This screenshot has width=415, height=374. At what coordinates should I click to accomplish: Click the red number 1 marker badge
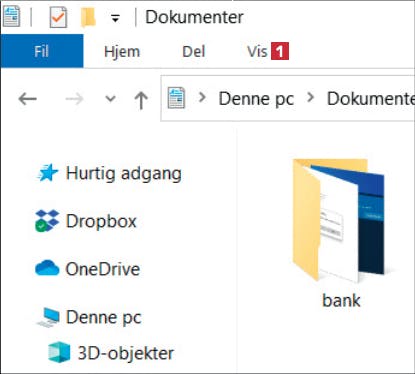(280, 51)
